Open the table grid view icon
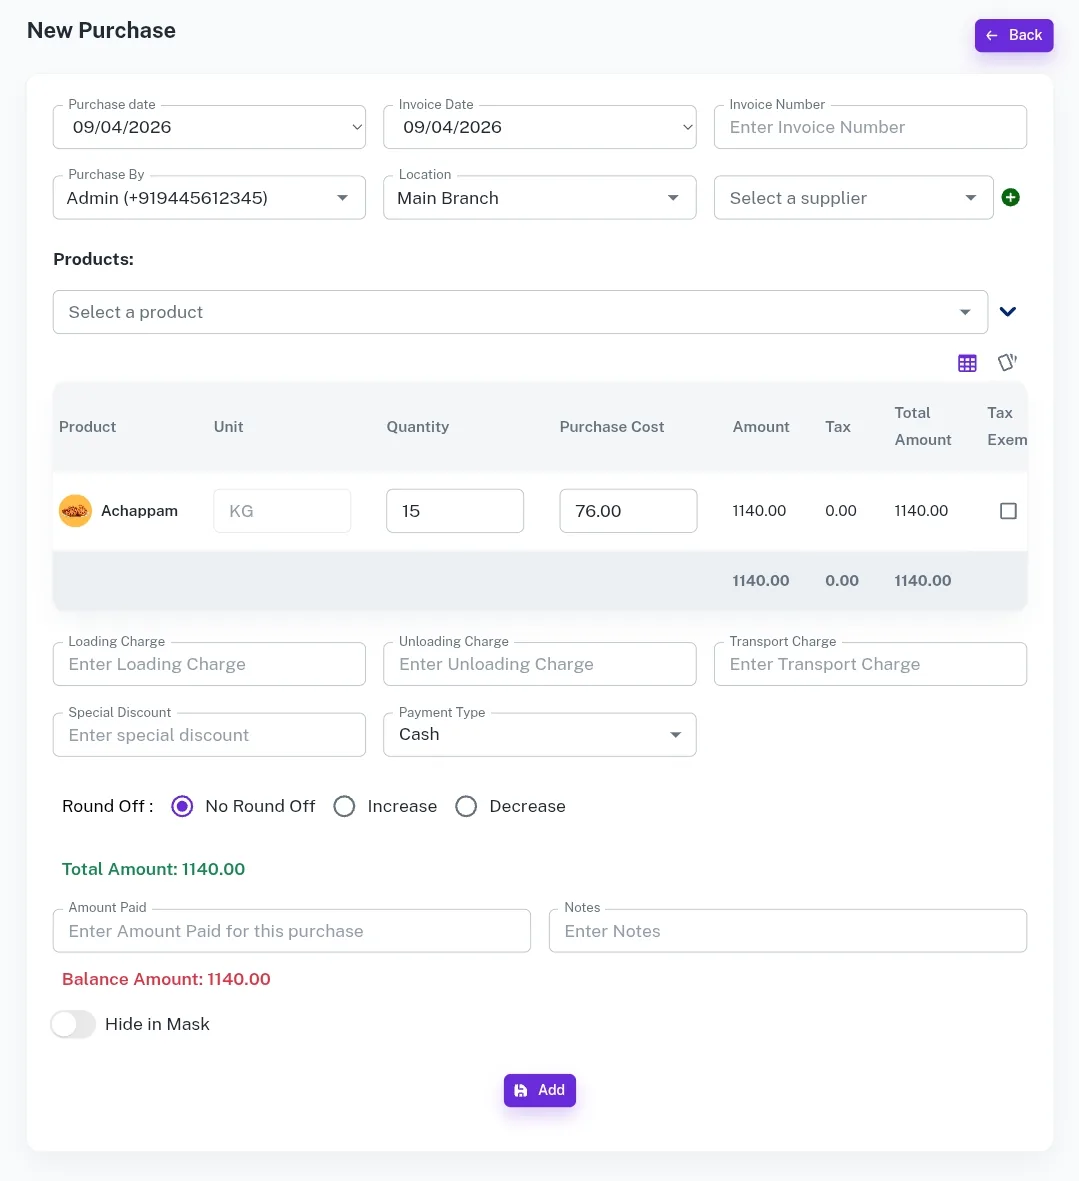Screen dimensions: 1079x1181 click(x=968, y=363)
